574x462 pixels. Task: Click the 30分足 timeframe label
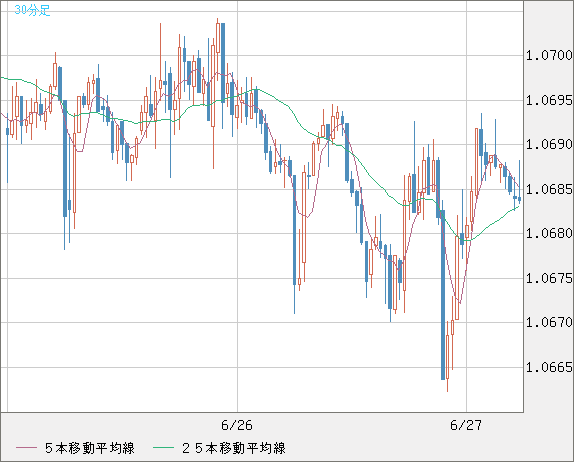click(32, 10)
